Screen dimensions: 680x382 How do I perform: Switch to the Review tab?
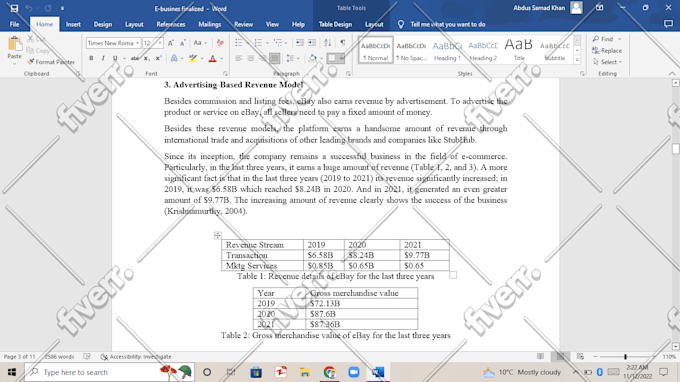coord(244,24)
